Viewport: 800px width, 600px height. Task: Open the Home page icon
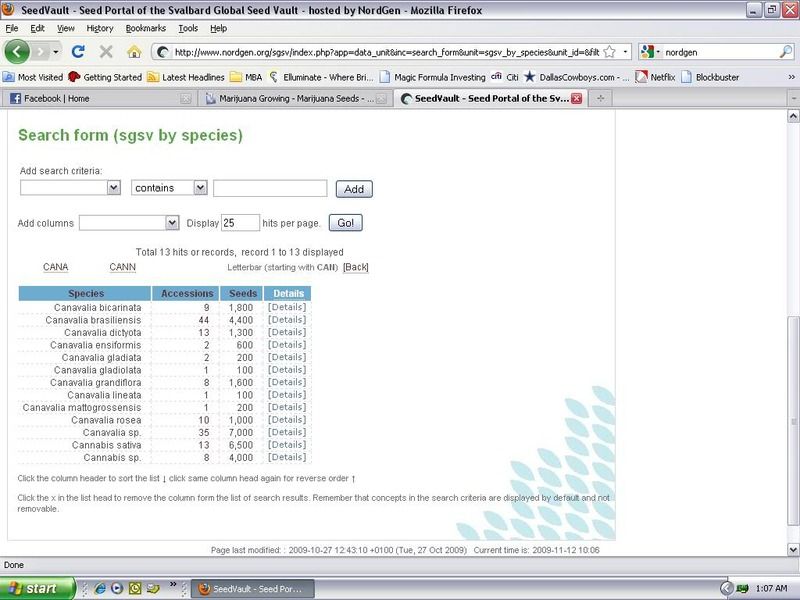[134, 52]
